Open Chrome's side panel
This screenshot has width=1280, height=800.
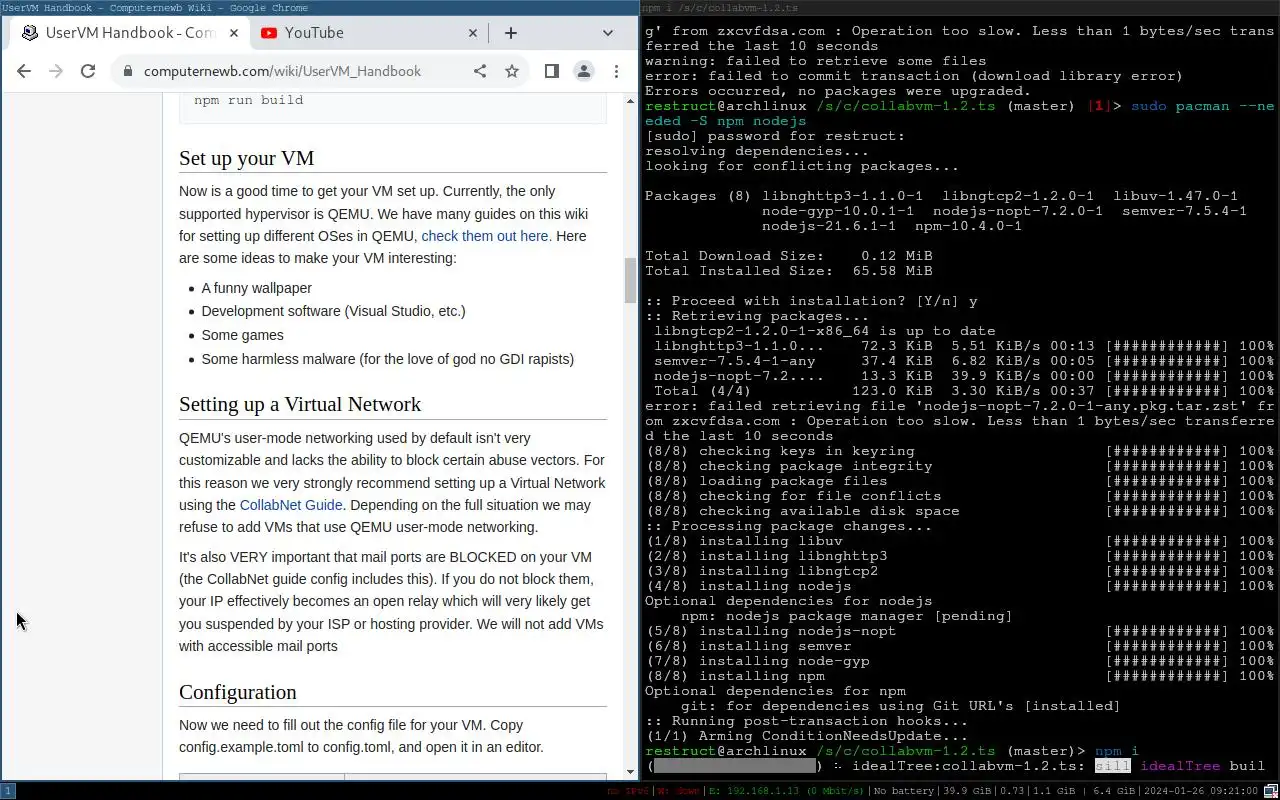pos(551,71)
